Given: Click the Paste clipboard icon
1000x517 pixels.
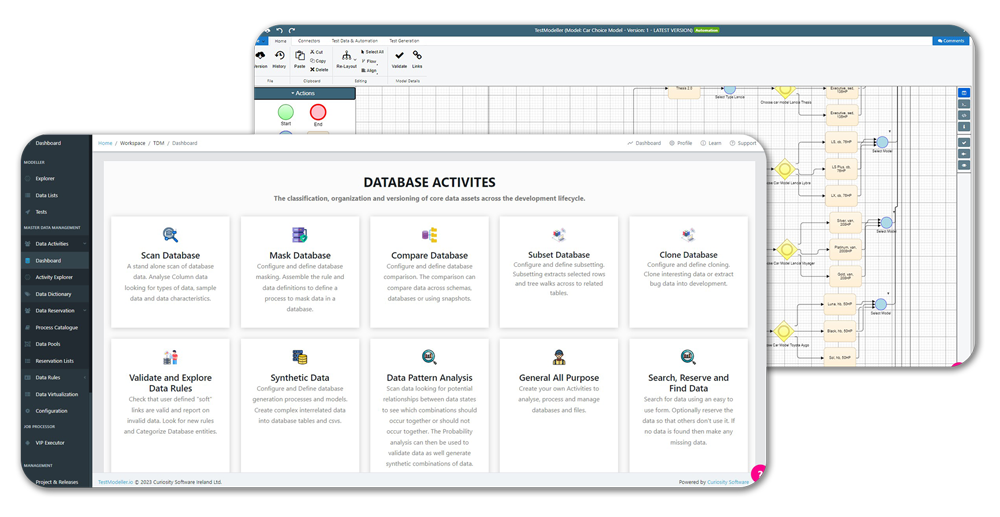Looking at the screenshot, I should coord(299,56).
